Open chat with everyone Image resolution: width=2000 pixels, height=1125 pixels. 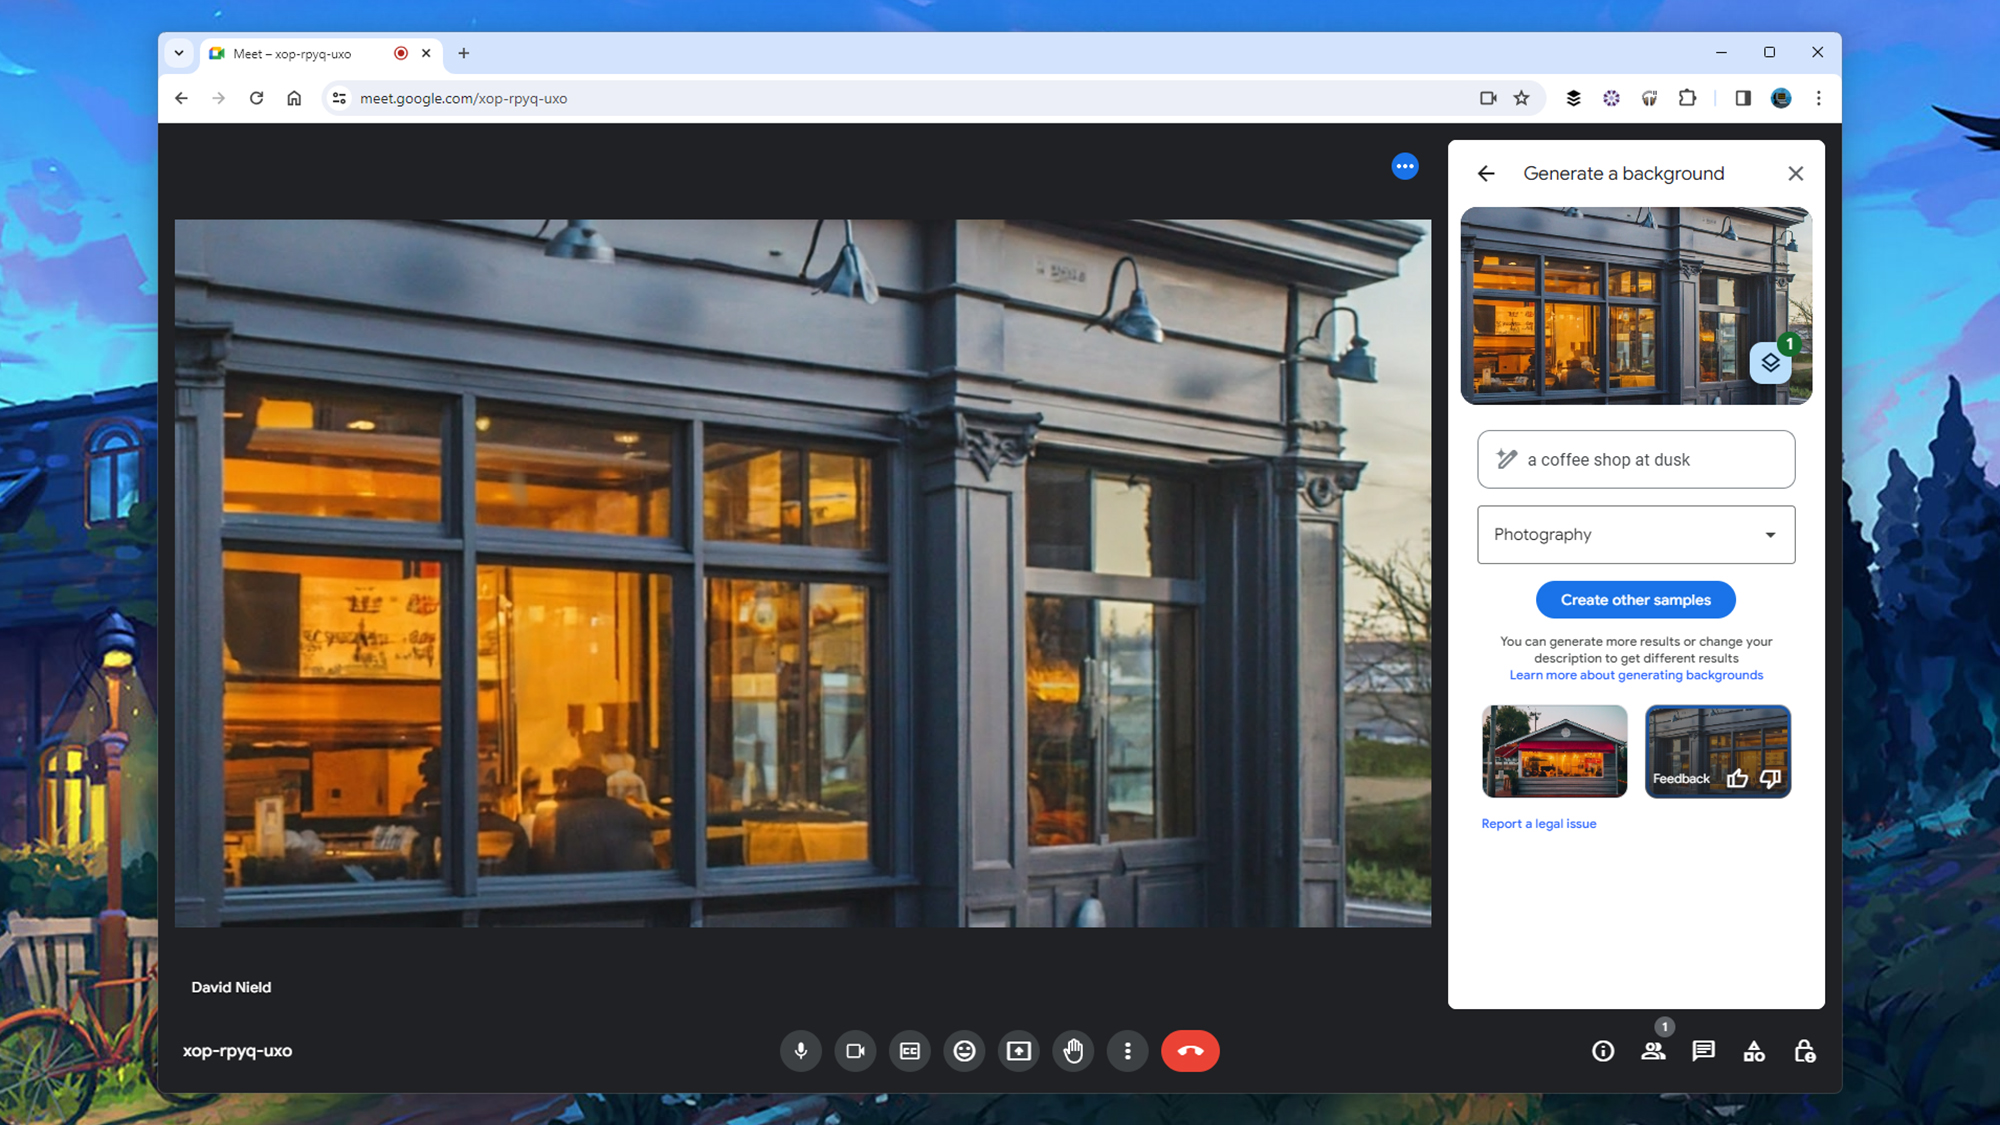1703,1051
